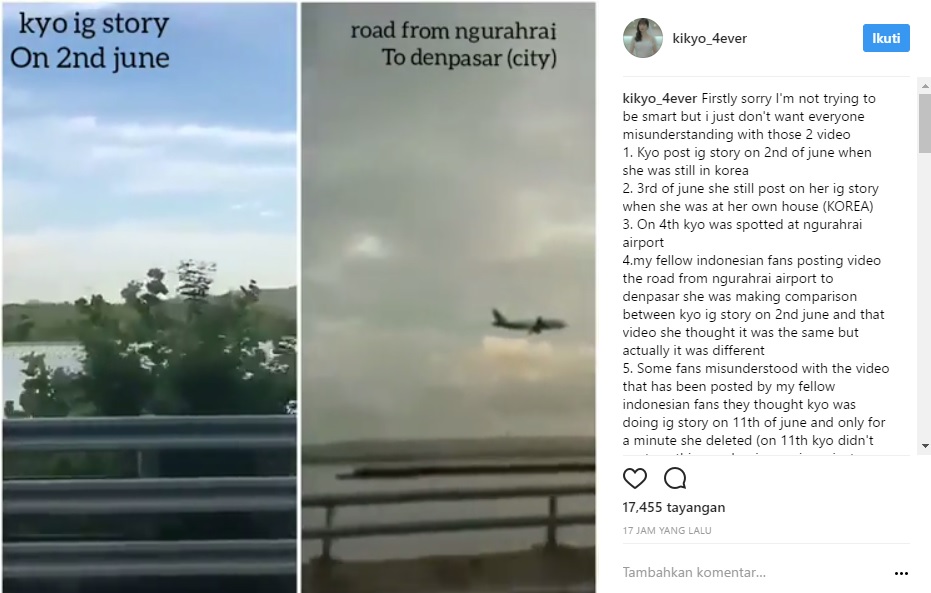Viewport: 931px width, 593px height.
Task: Open kikyo_4ever profile from header username
Action: click(x=710, y=39)
